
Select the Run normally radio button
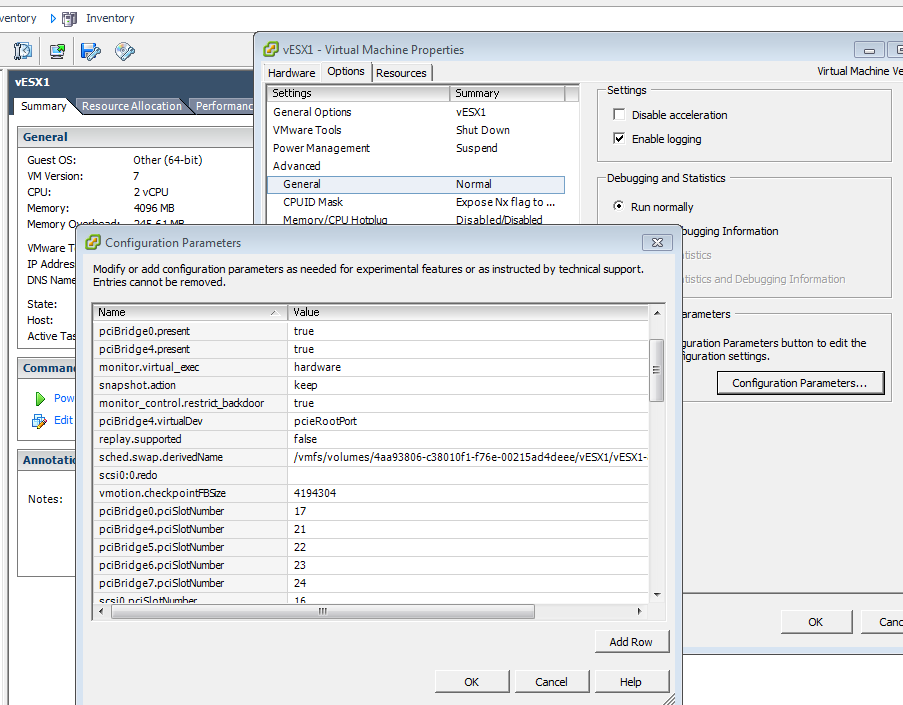pyautogui.click(x=619, y=206)
